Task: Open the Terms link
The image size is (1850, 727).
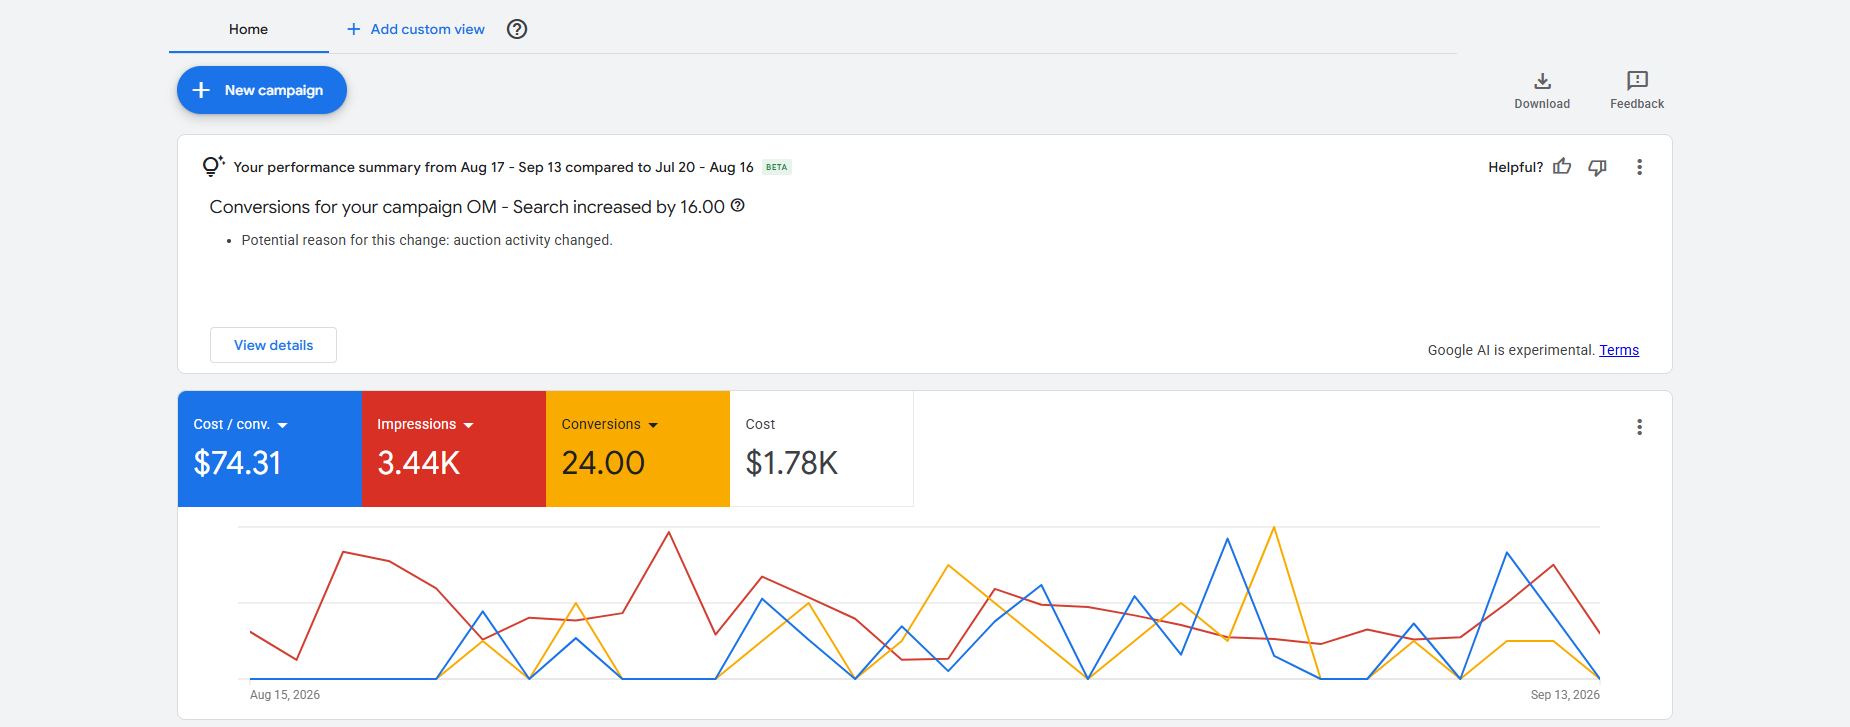Action: [x=1619, y=350]
